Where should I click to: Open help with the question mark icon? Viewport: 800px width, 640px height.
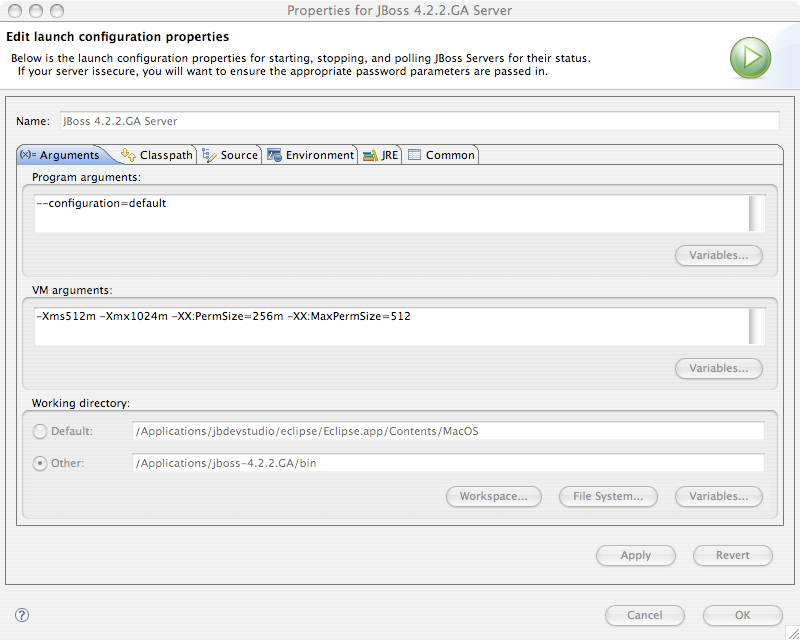[22, 615]
